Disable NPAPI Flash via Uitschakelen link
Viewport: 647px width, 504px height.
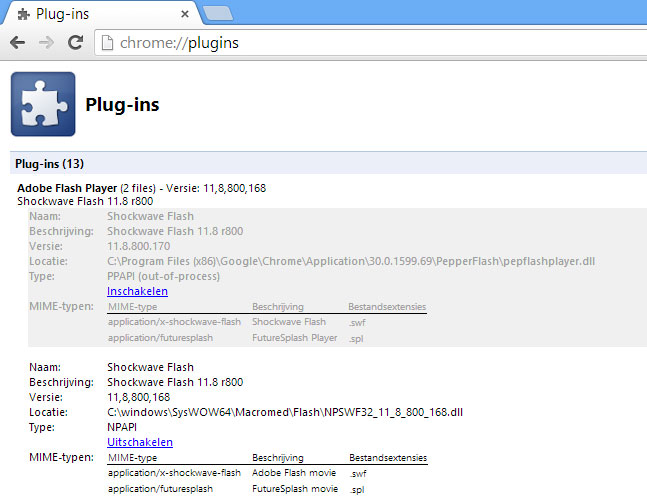140,442
